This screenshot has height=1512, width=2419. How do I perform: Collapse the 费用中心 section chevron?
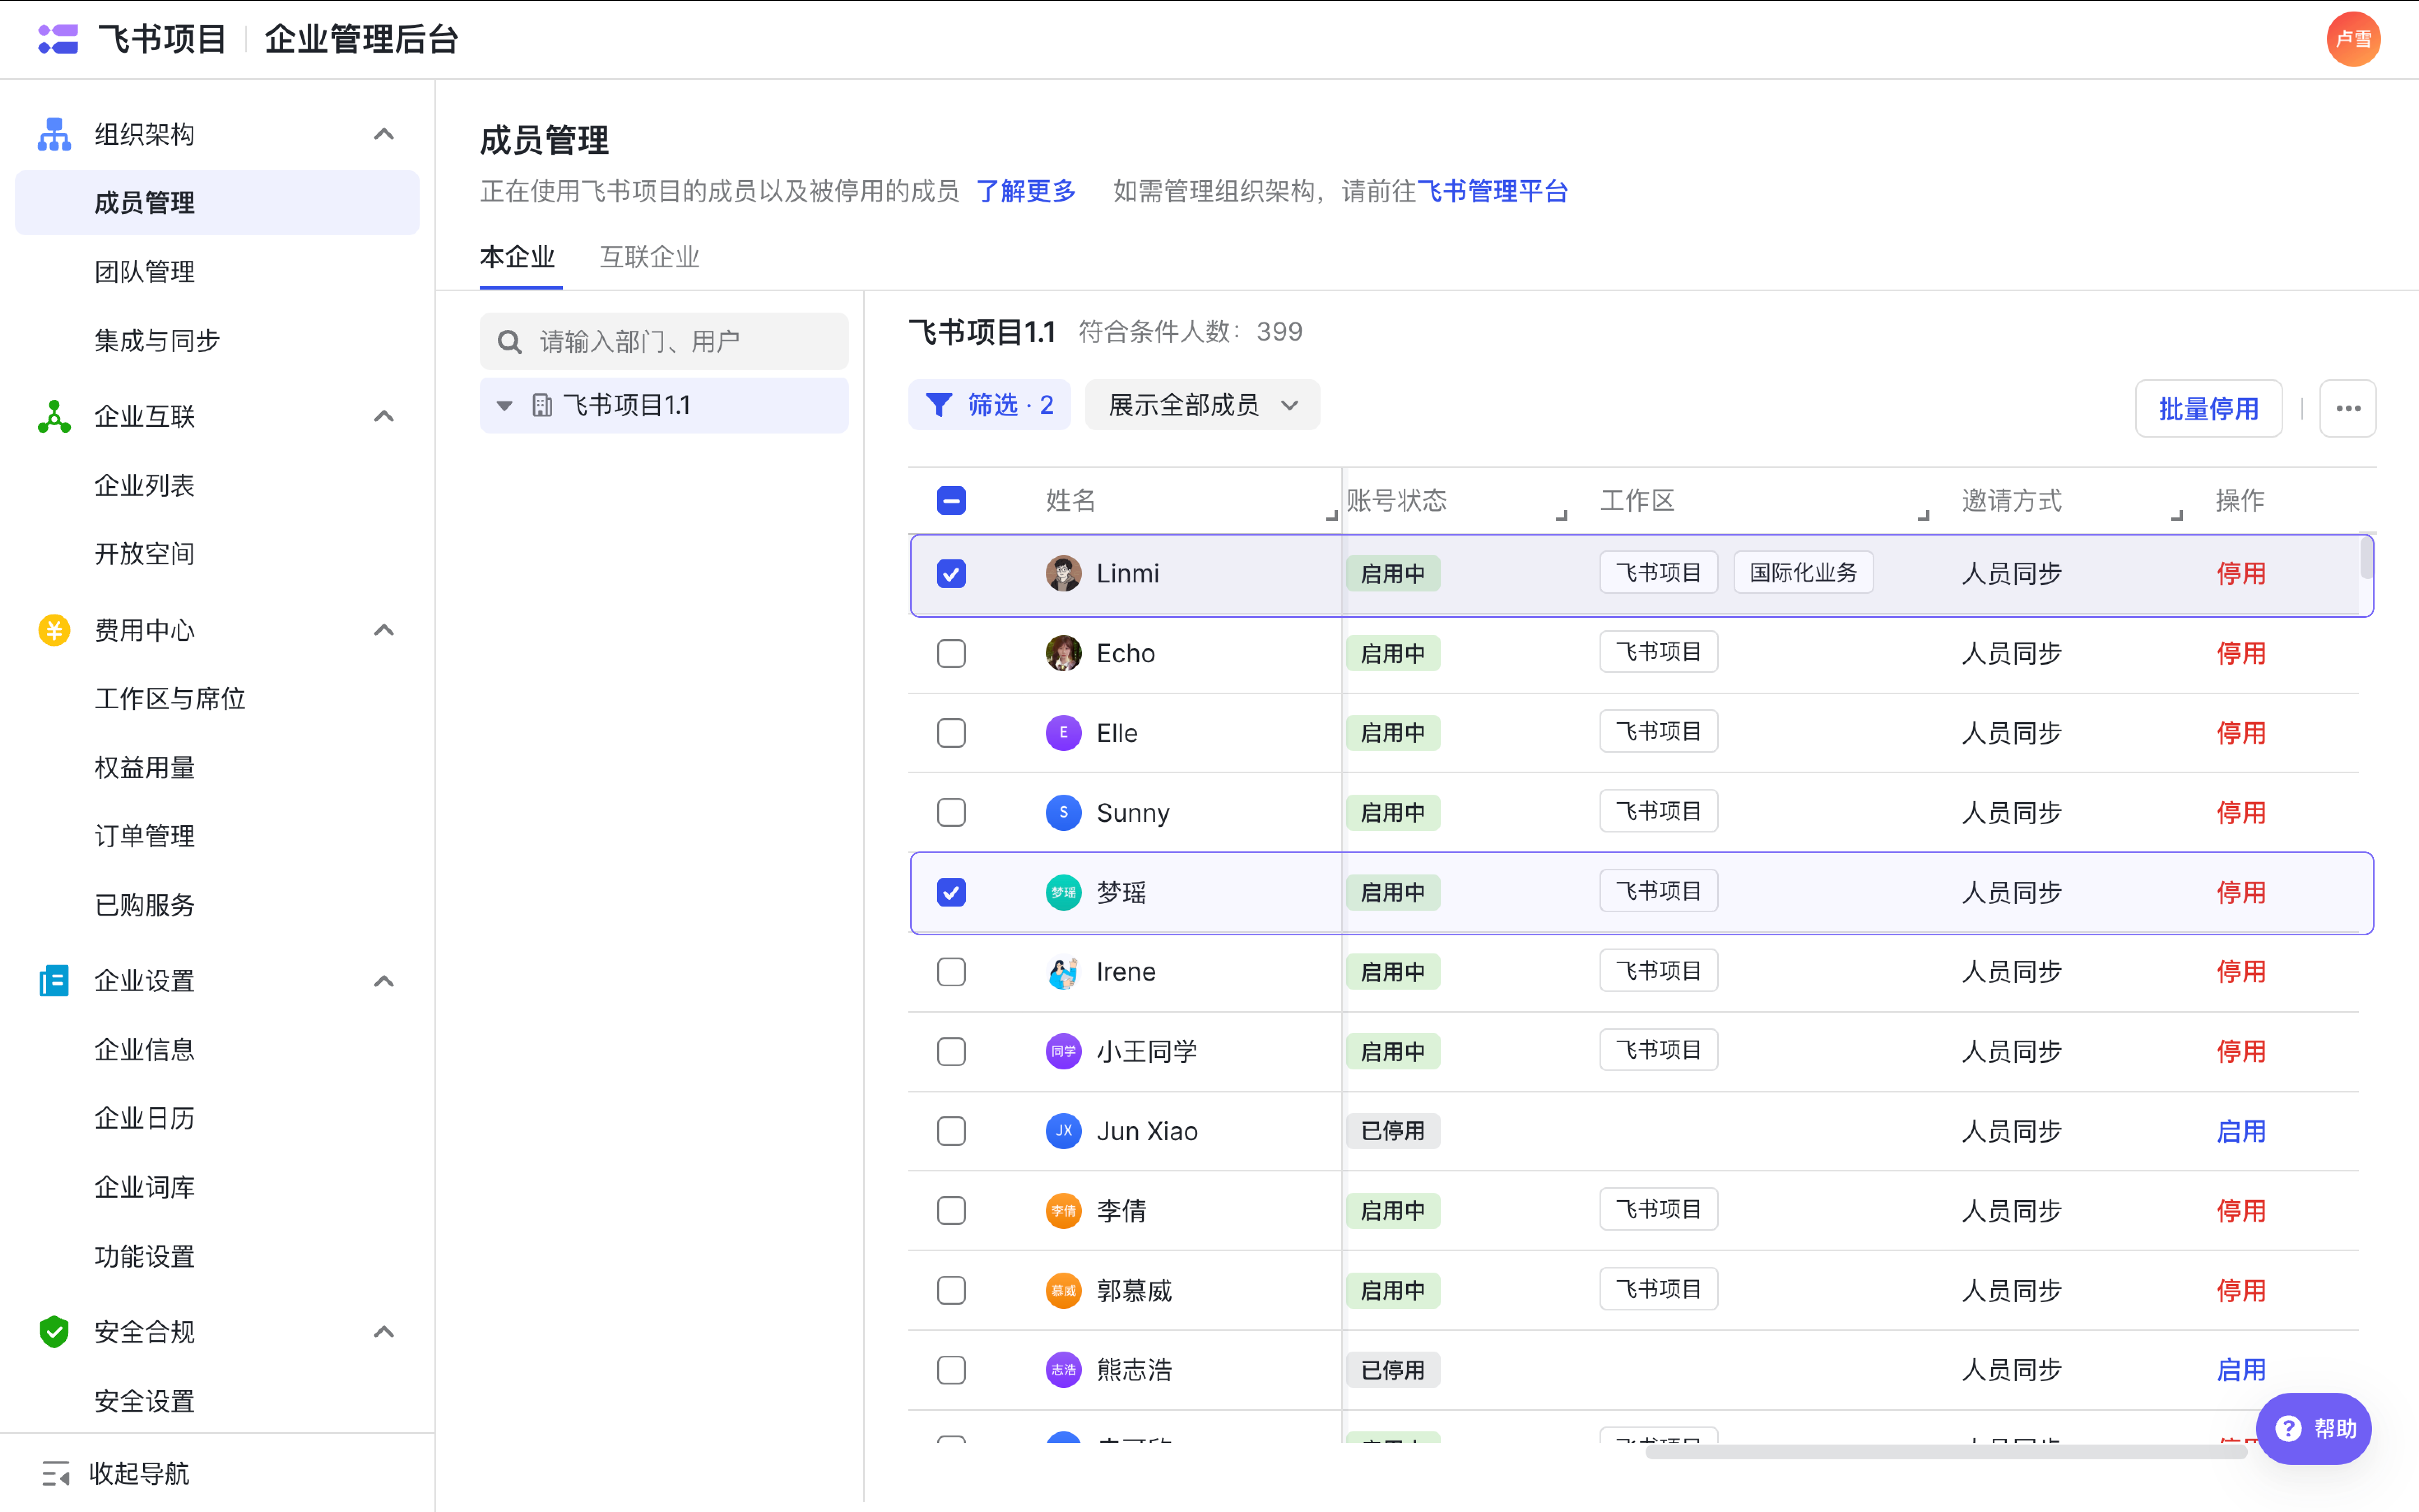click(x=384, y=630)
